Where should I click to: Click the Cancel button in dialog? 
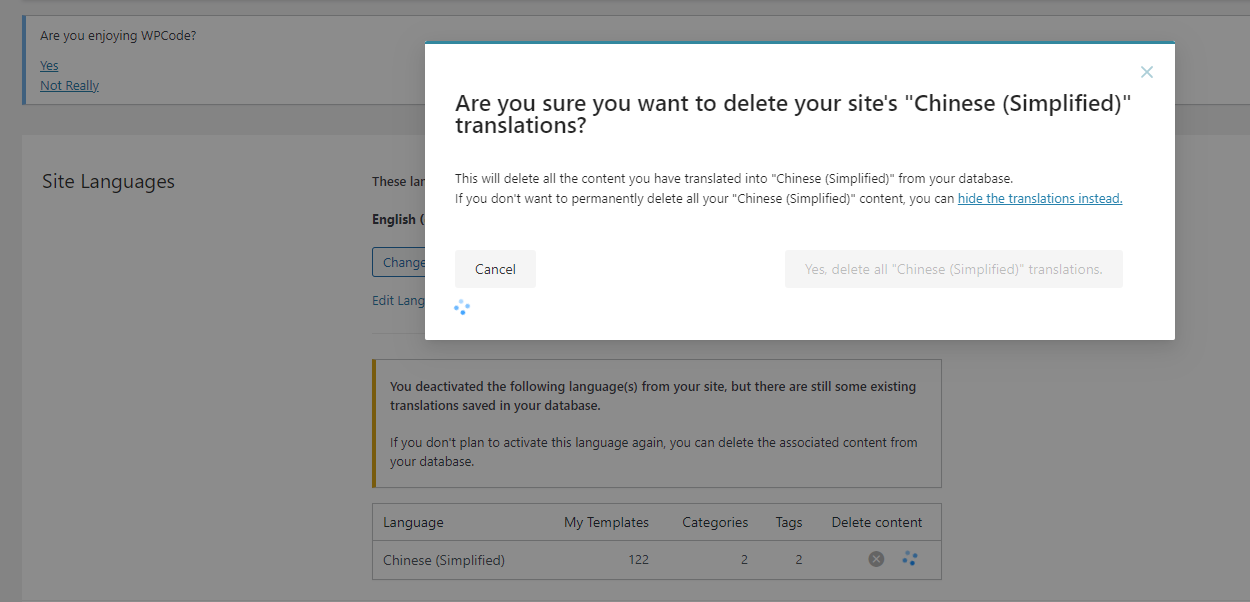tap(495, 269)
